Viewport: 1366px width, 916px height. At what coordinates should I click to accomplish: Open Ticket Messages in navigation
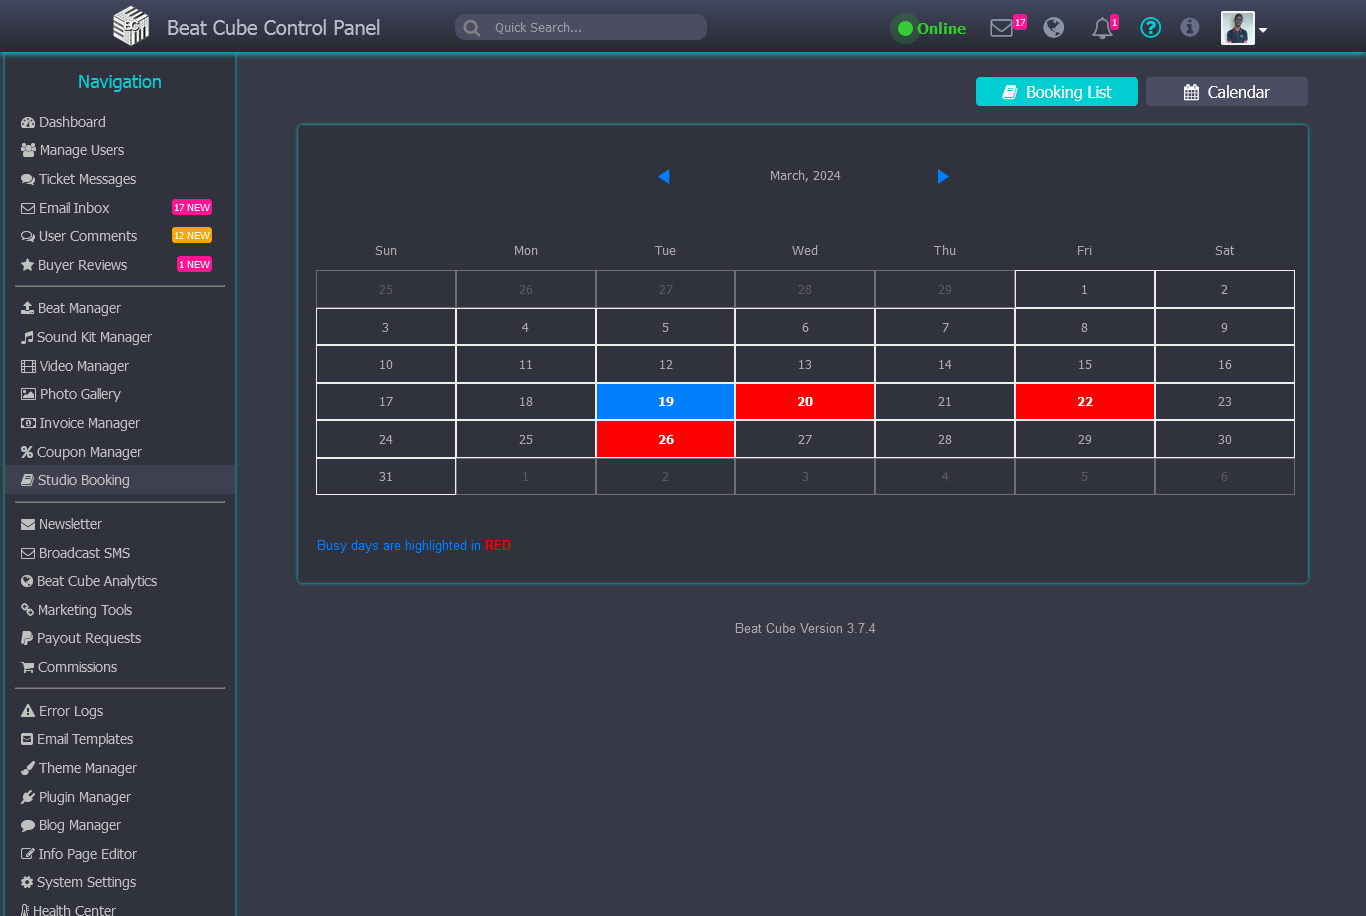tap(78, 179)
